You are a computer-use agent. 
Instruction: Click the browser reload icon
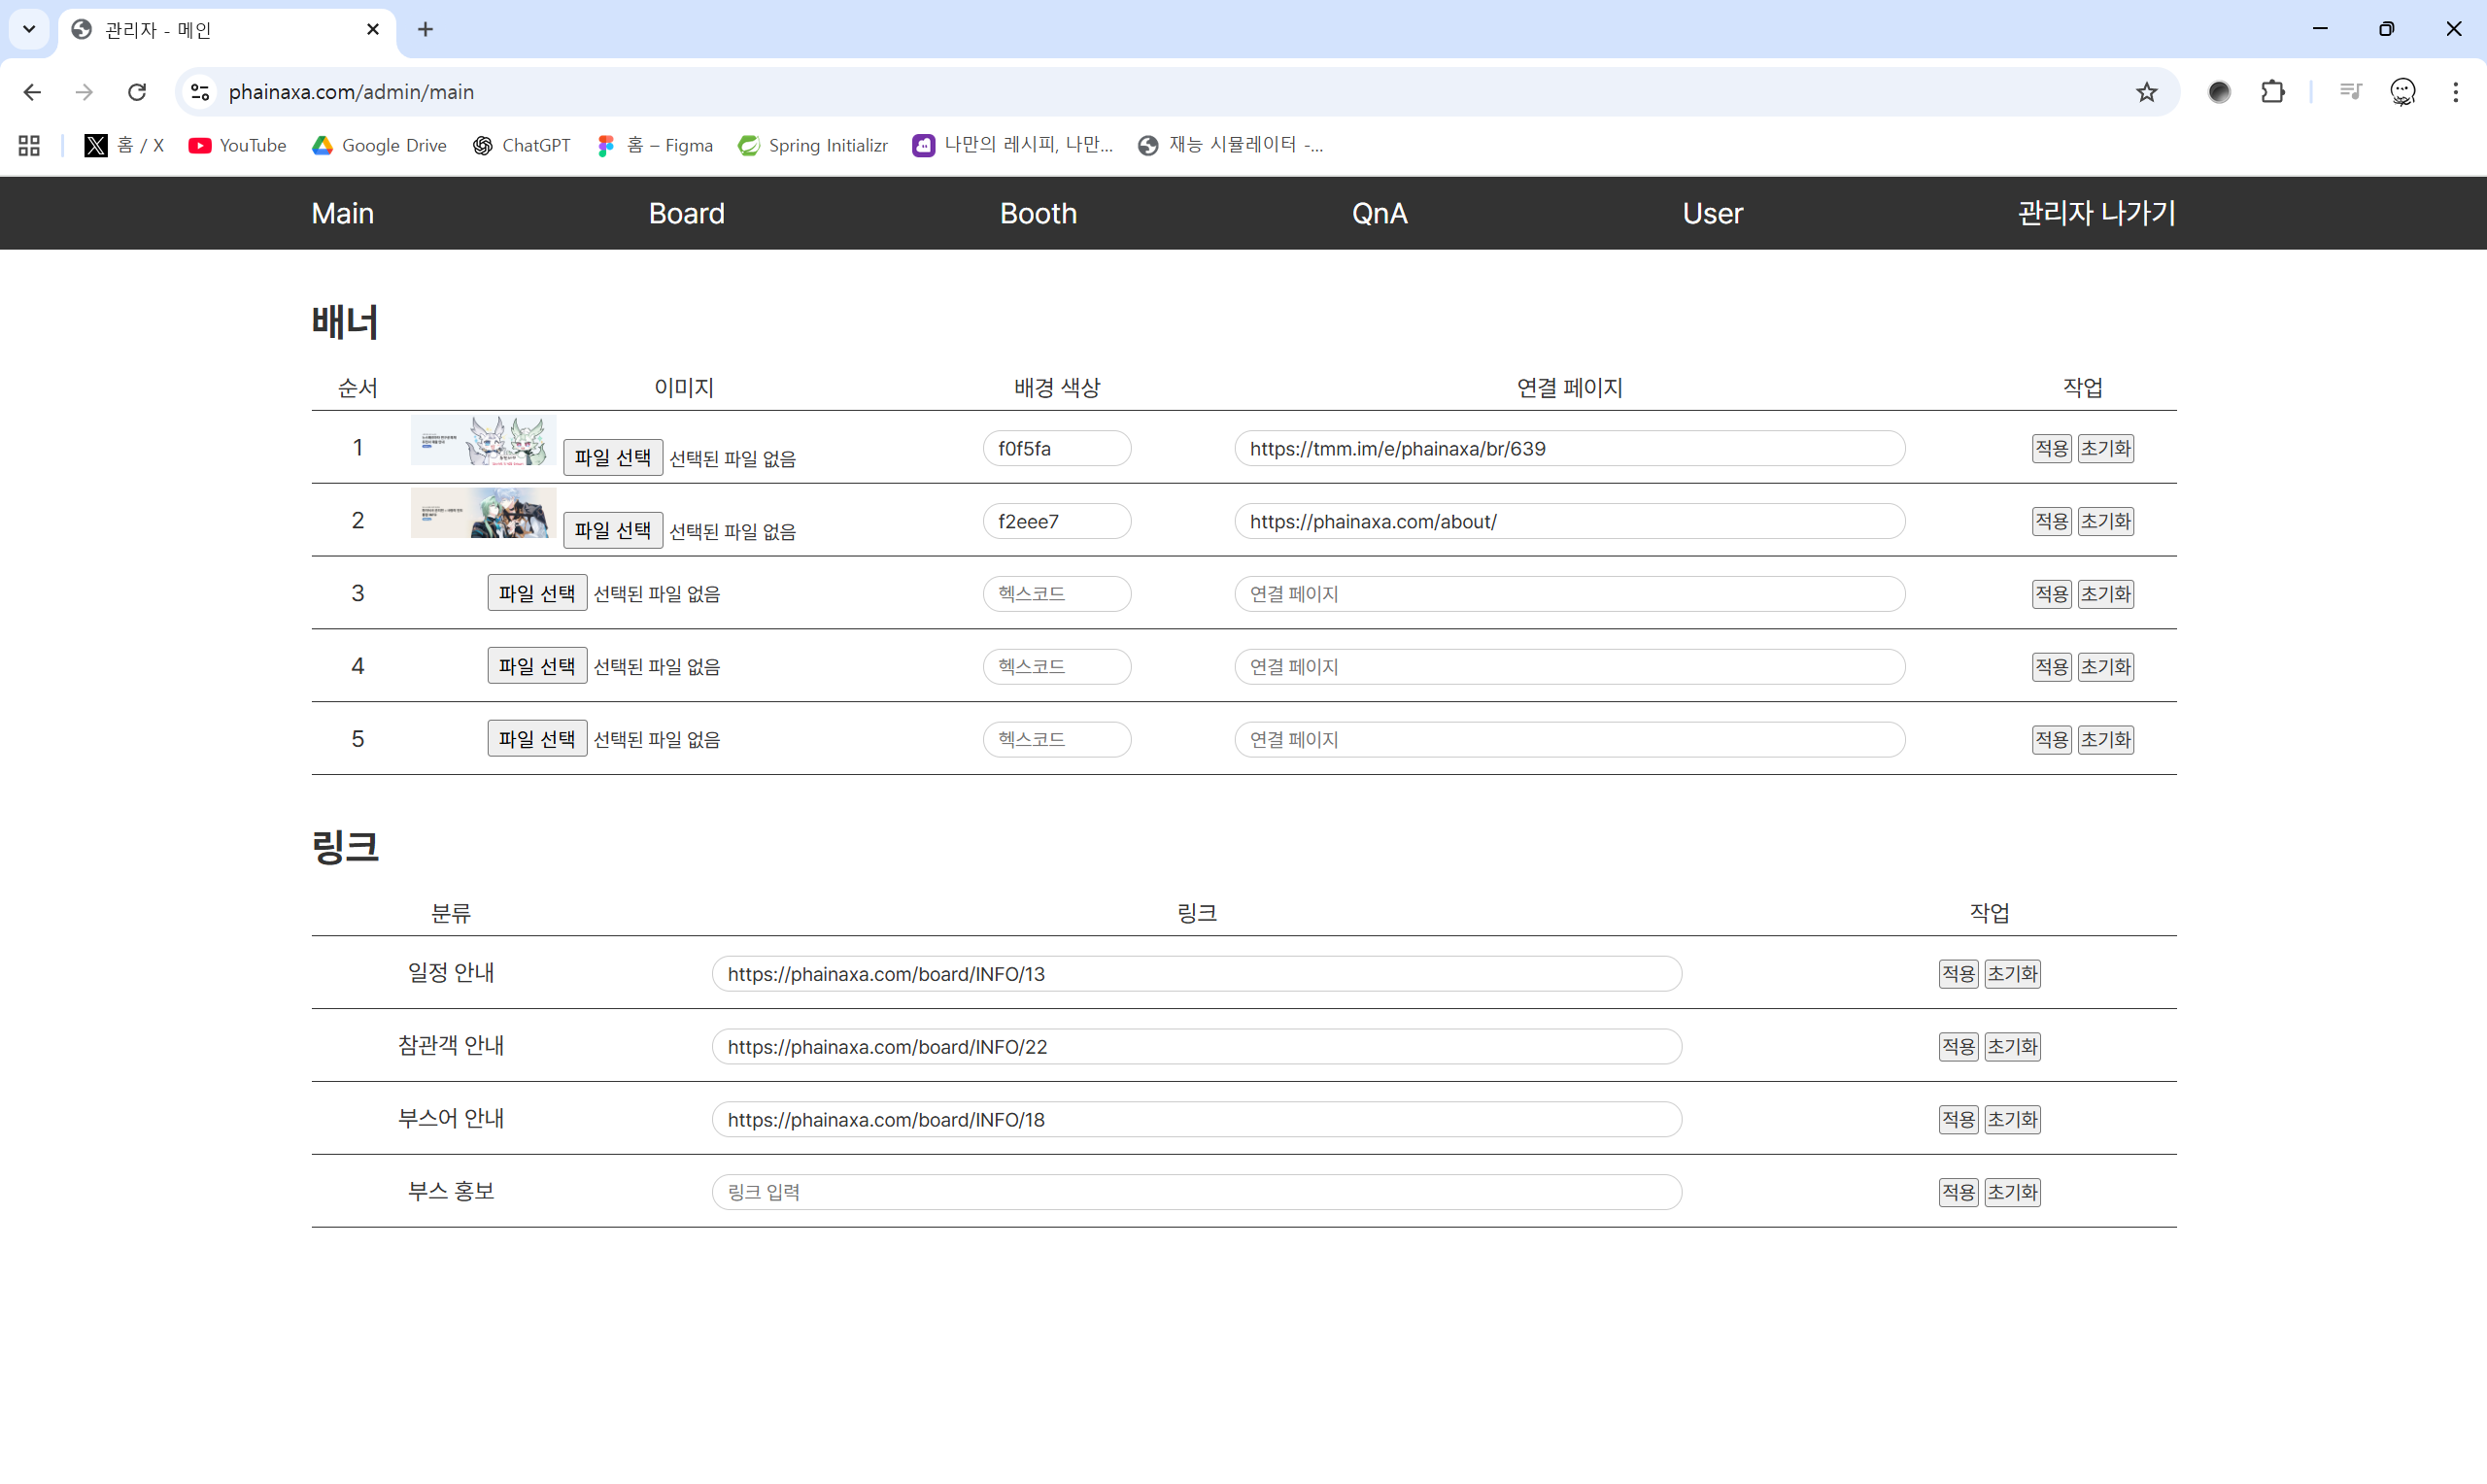pos(137,92)
